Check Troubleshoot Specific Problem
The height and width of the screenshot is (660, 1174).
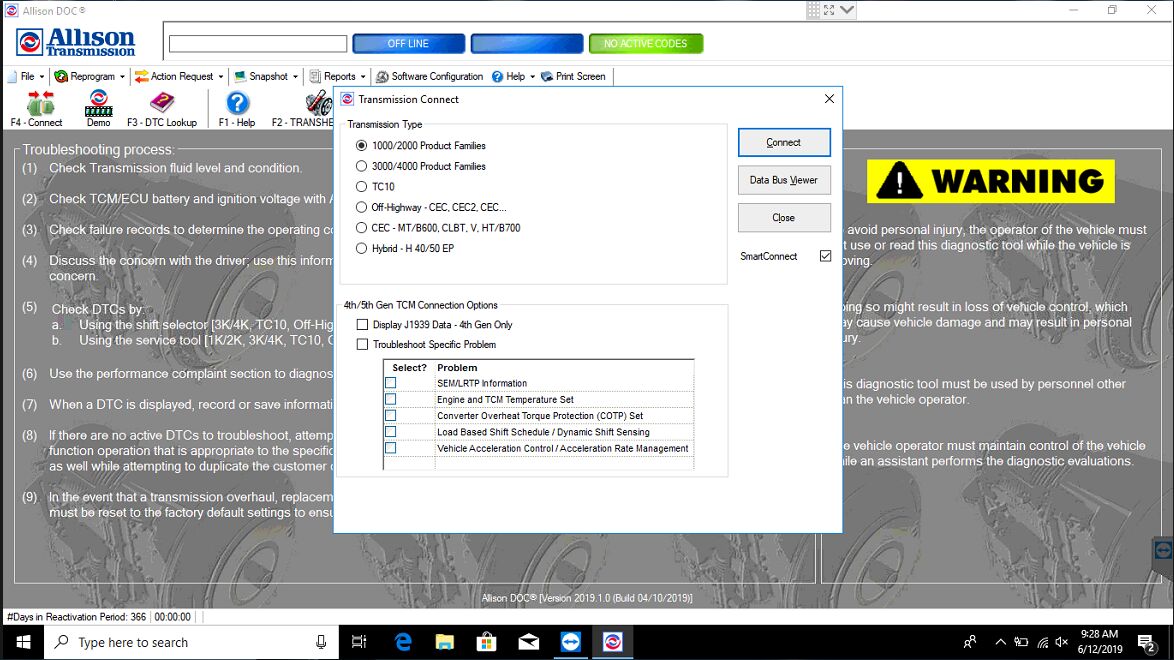362,345
